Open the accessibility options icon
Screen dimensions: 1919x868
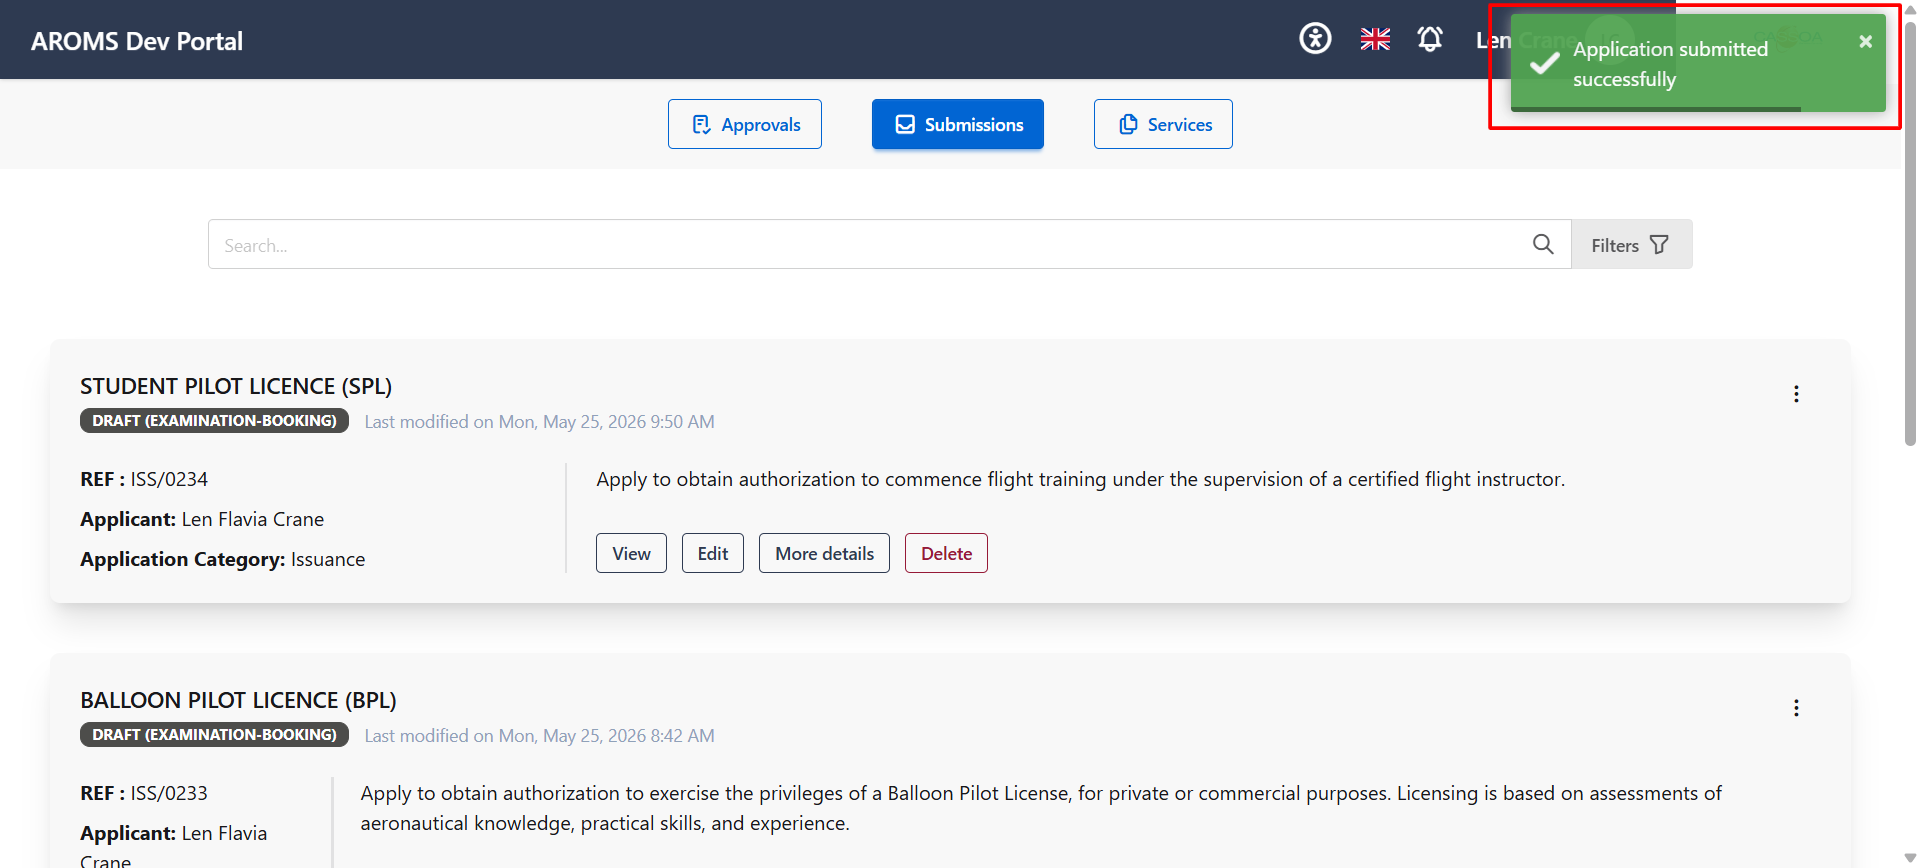point(1315,39)
